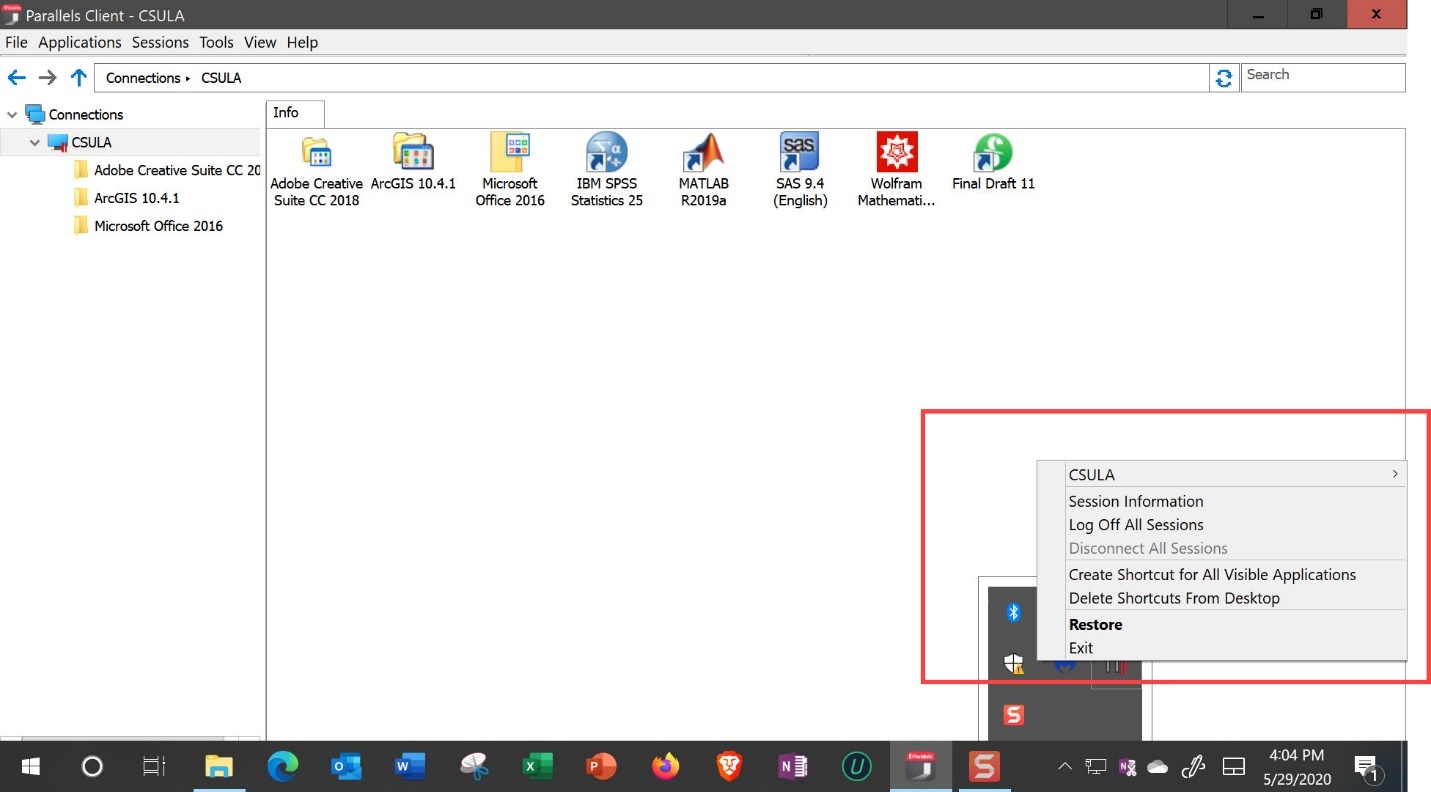
Task: Open Adobe Creative Suite CC 2018 folder icon
Action: [x=316, y=154]
